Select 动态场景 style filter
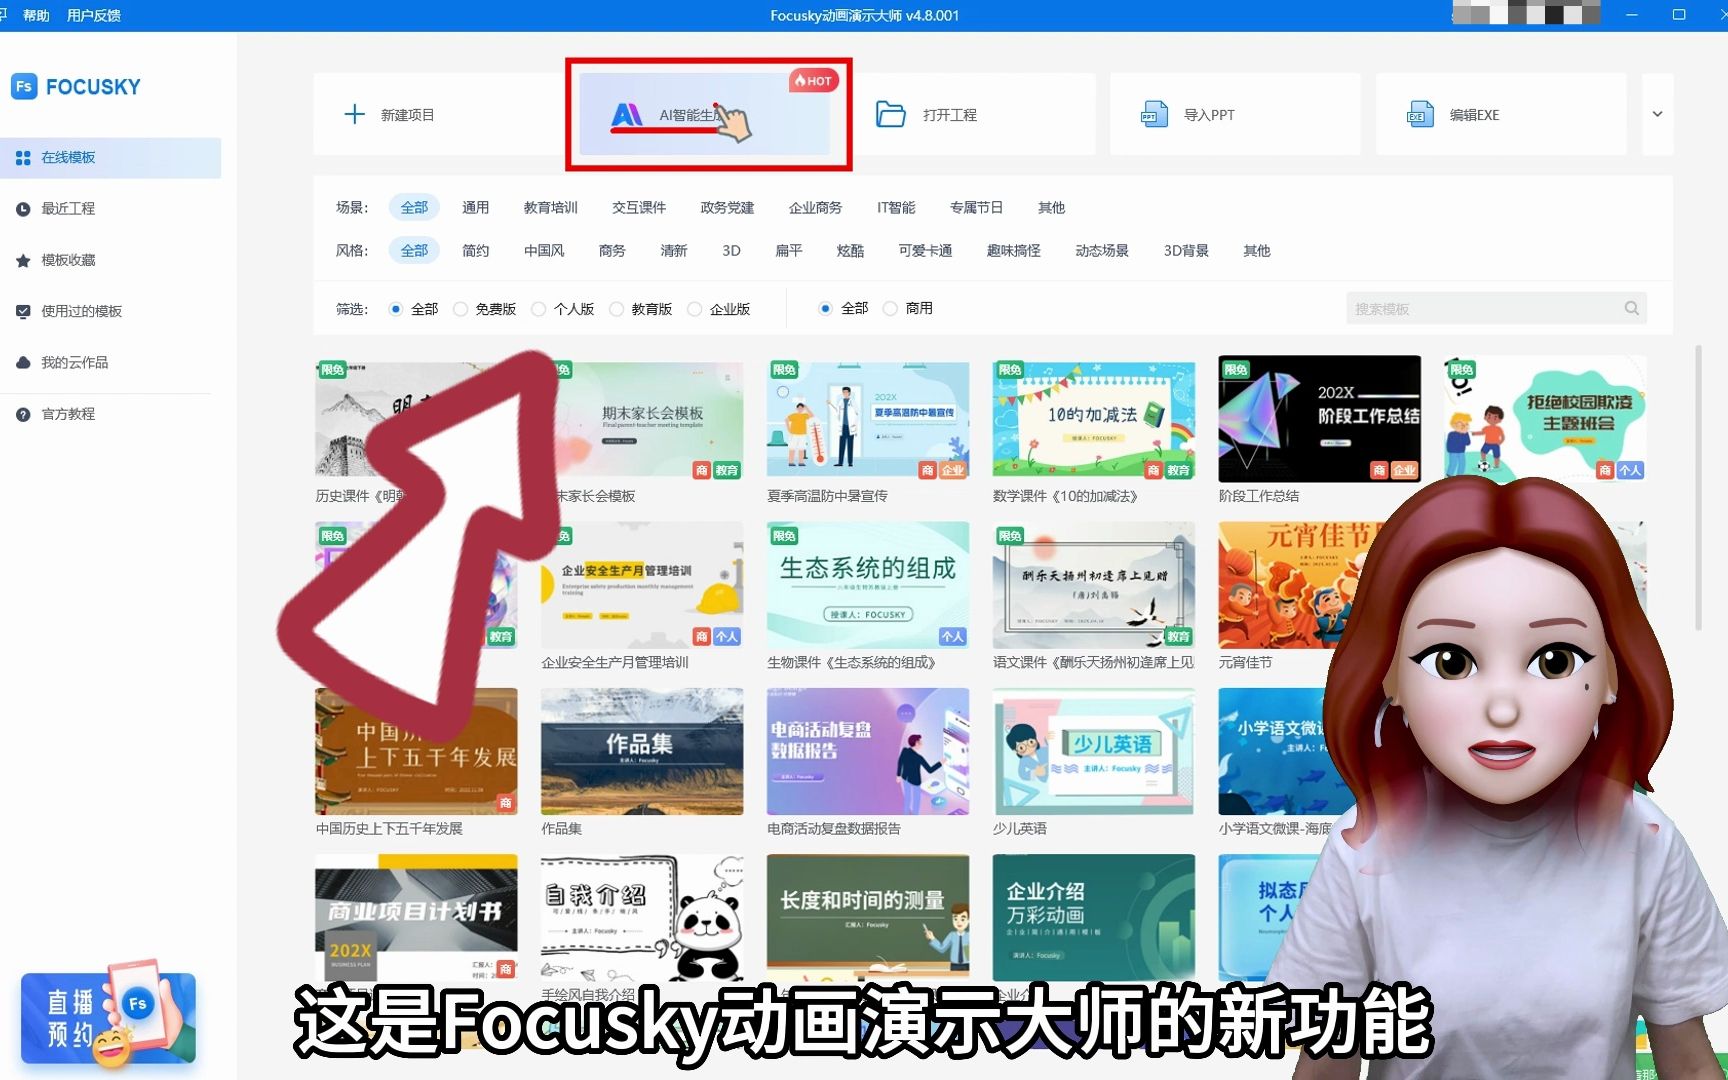The width and height of the screenshot is (1728, 1080). (x=1101, y=250)
